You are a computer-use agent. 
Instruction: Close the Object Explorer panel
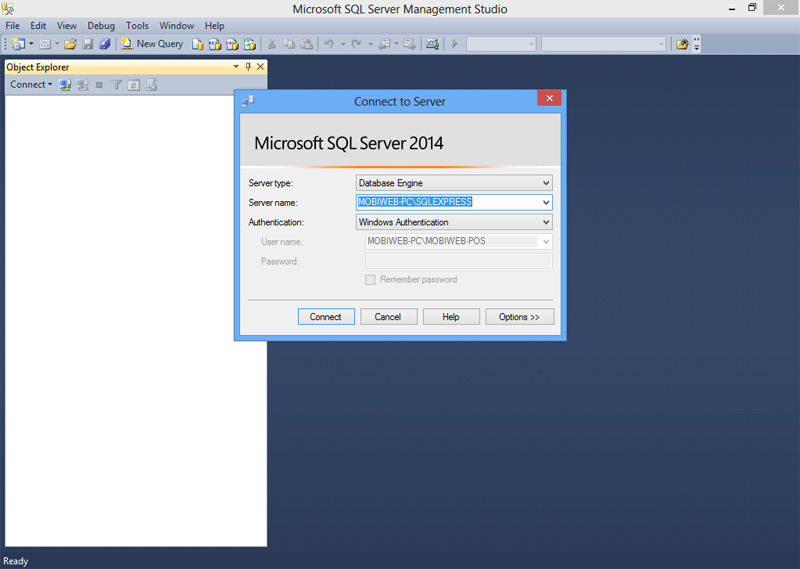click(260, 67)
